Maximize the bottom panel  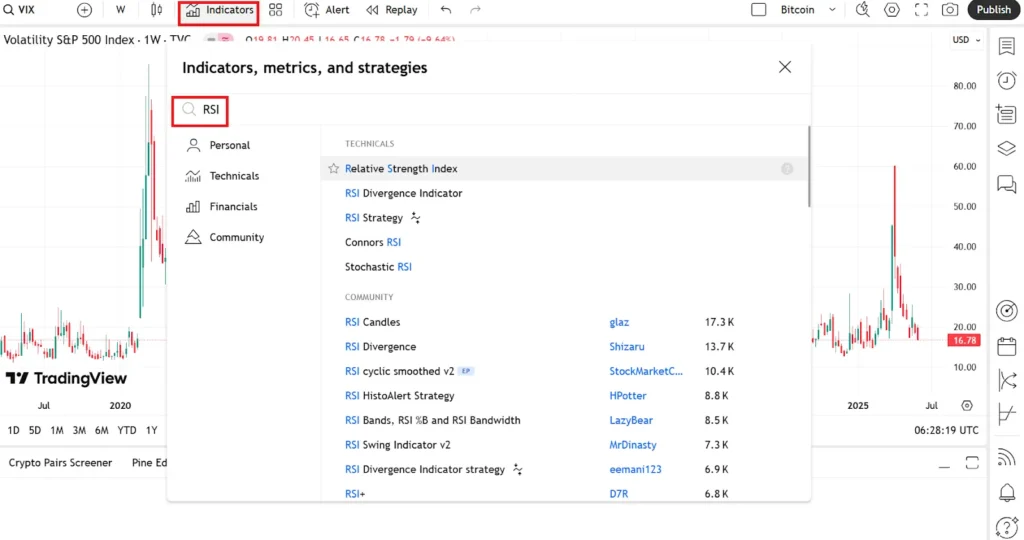coord(972,463)
